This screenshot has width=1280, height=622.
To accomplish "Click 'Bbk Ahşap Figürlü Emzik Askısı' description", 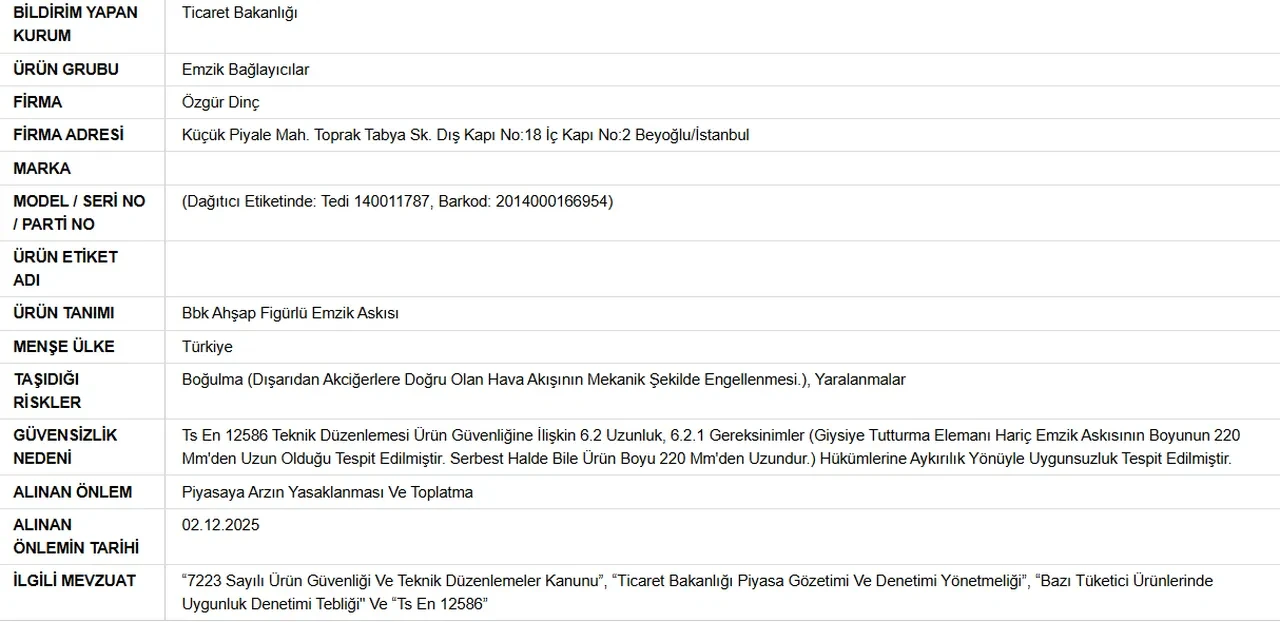I will tap(290, 313).
